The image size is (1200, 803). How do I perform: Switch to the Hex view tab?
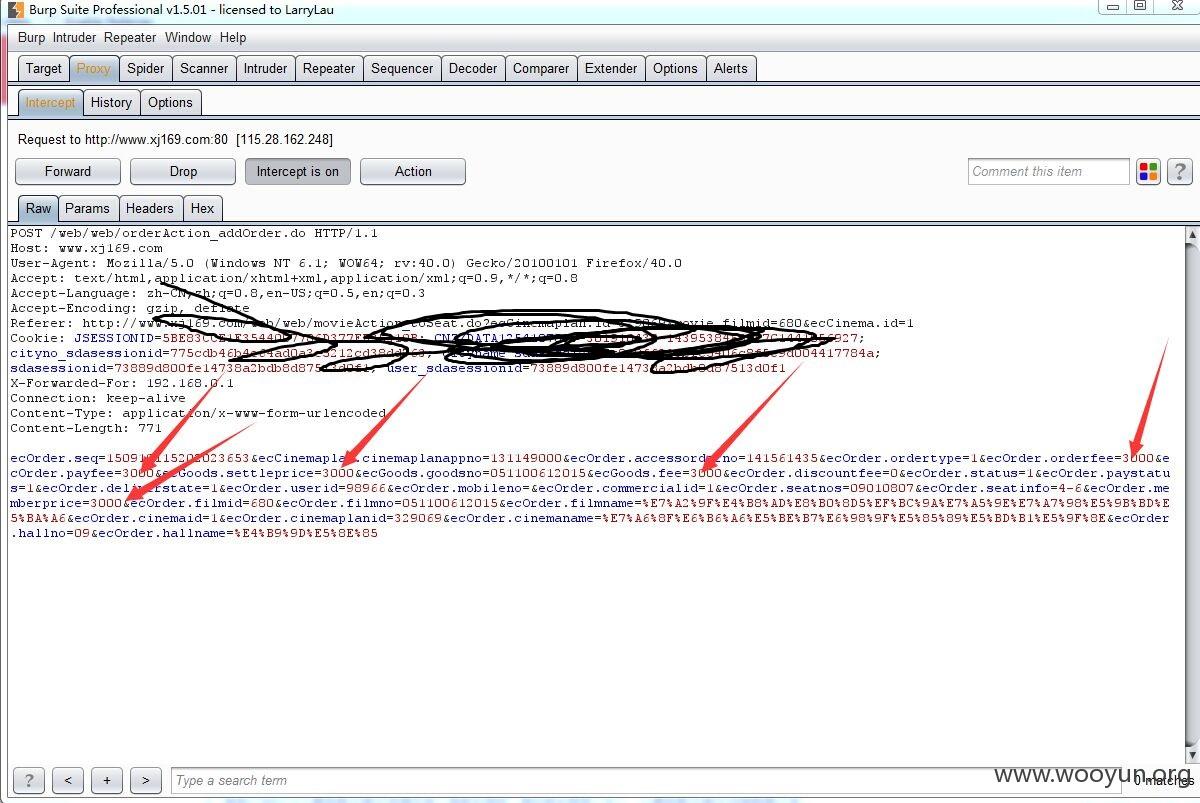point(202,208)
